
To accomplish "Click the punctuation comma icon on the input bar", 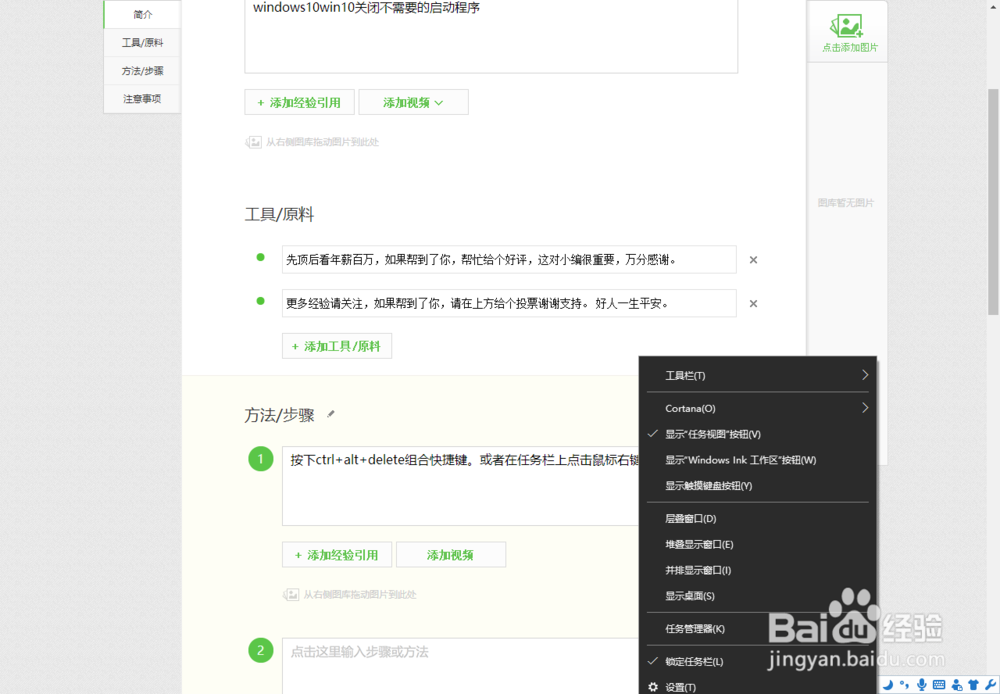I will [x=905, y=684].
